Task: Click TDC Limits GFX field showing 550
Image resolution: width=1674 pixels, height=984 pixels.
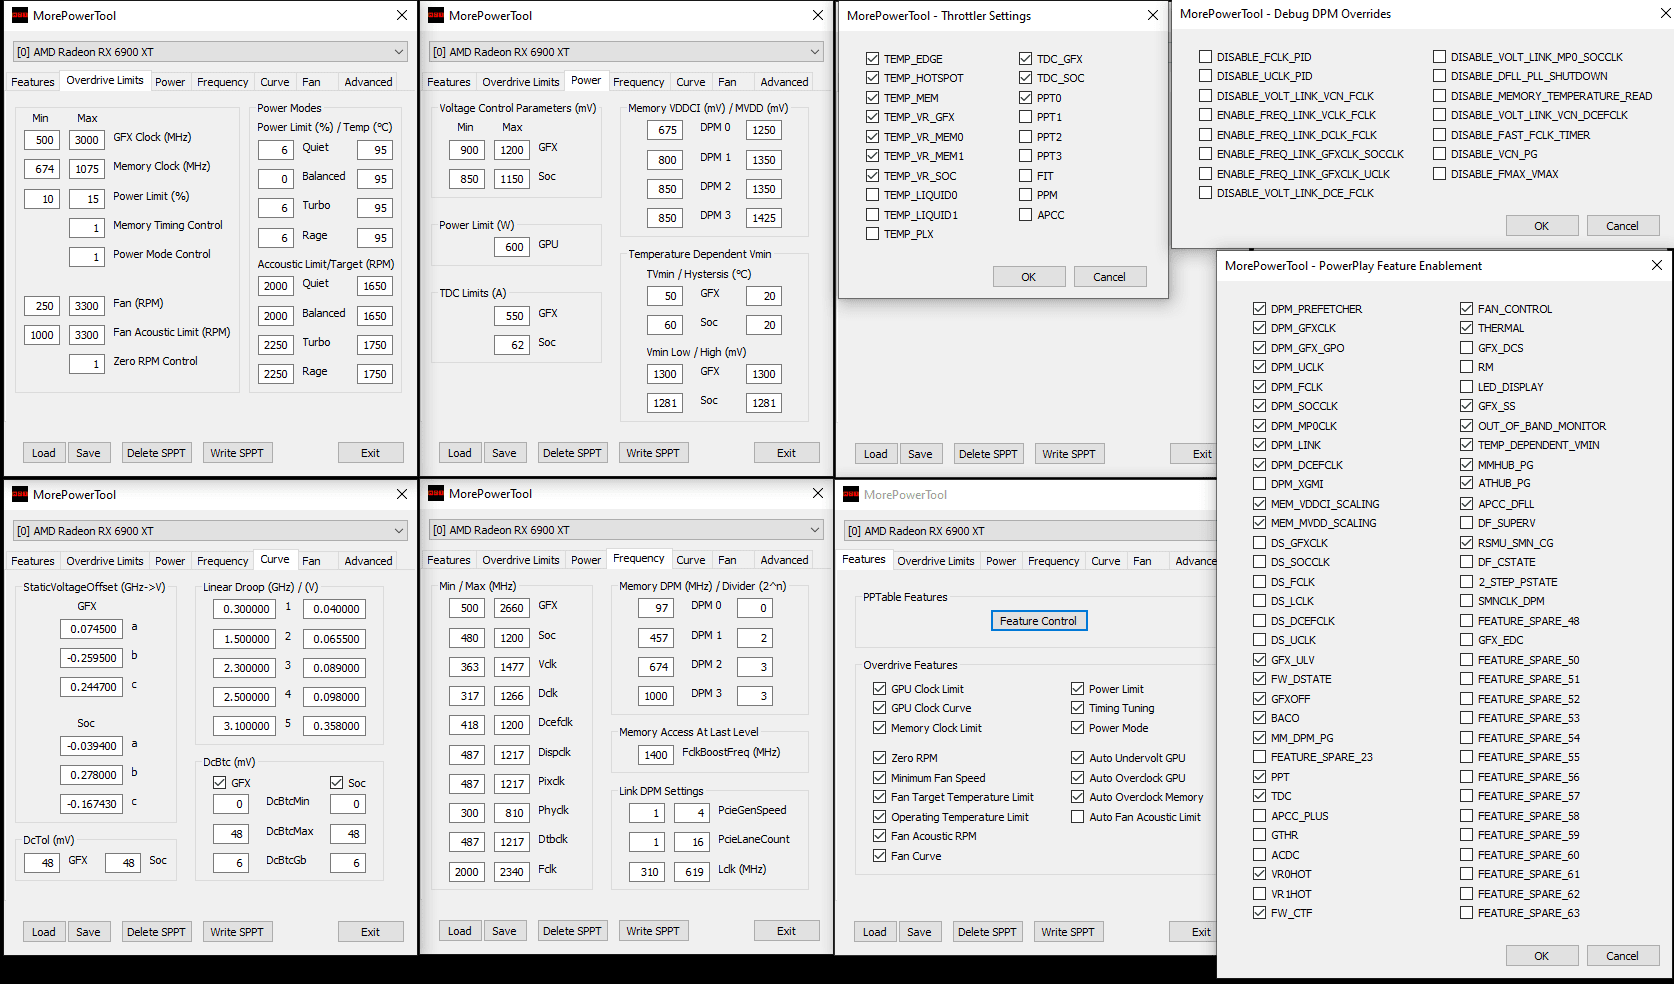Action: click(x=512, y=316)
